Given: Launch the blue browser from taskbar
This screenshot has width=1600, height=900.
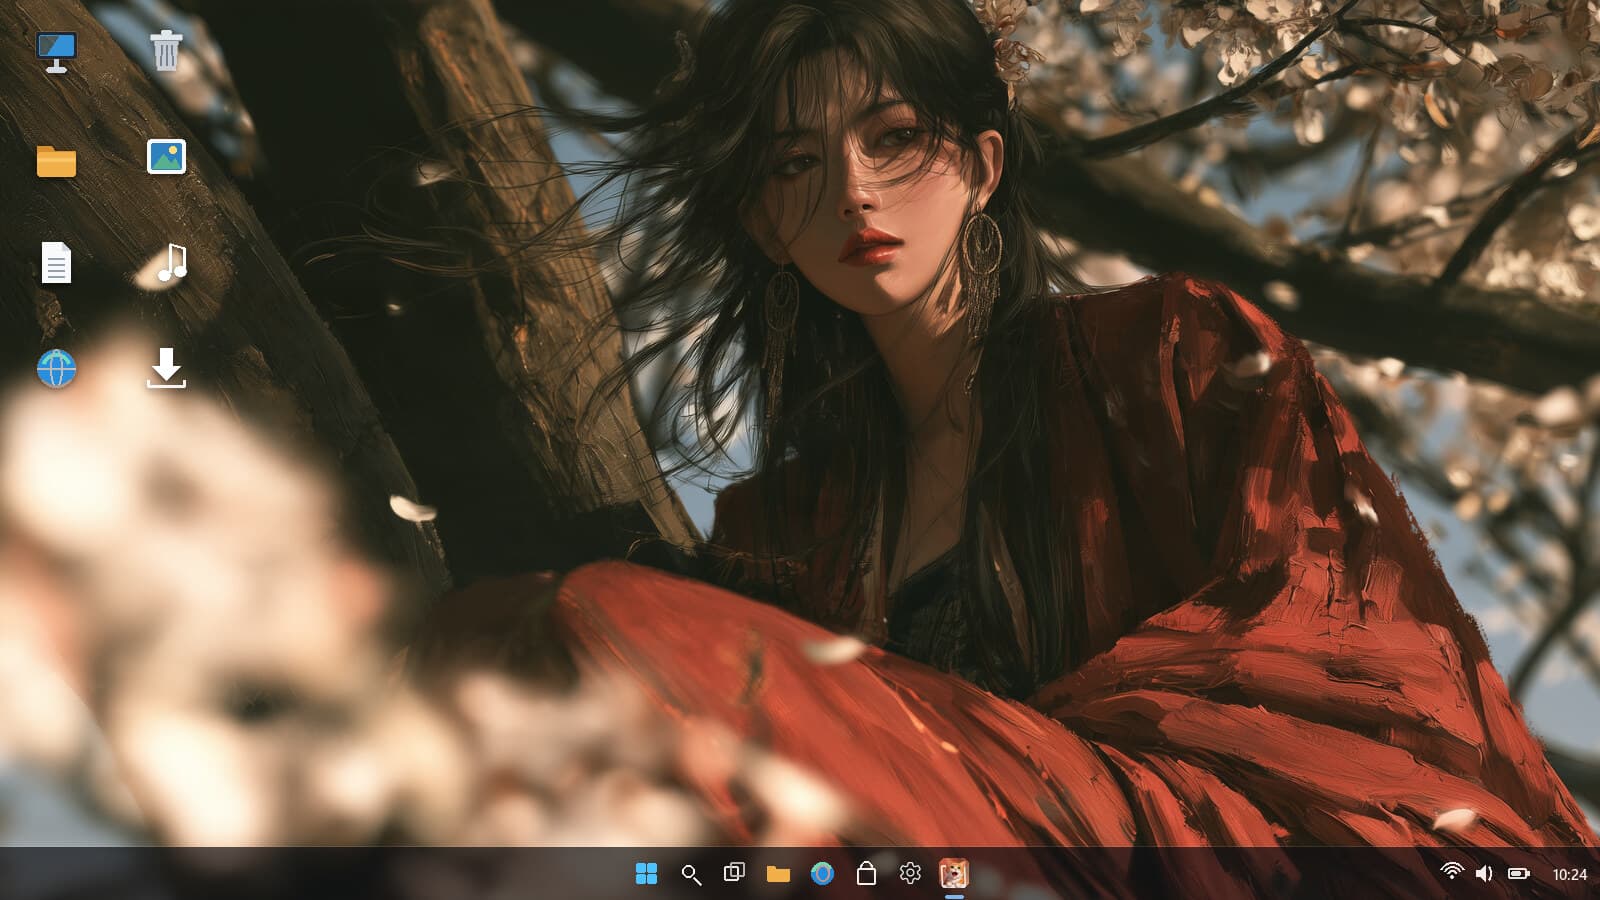Looking at the screenshot, I should coord(822,874).
